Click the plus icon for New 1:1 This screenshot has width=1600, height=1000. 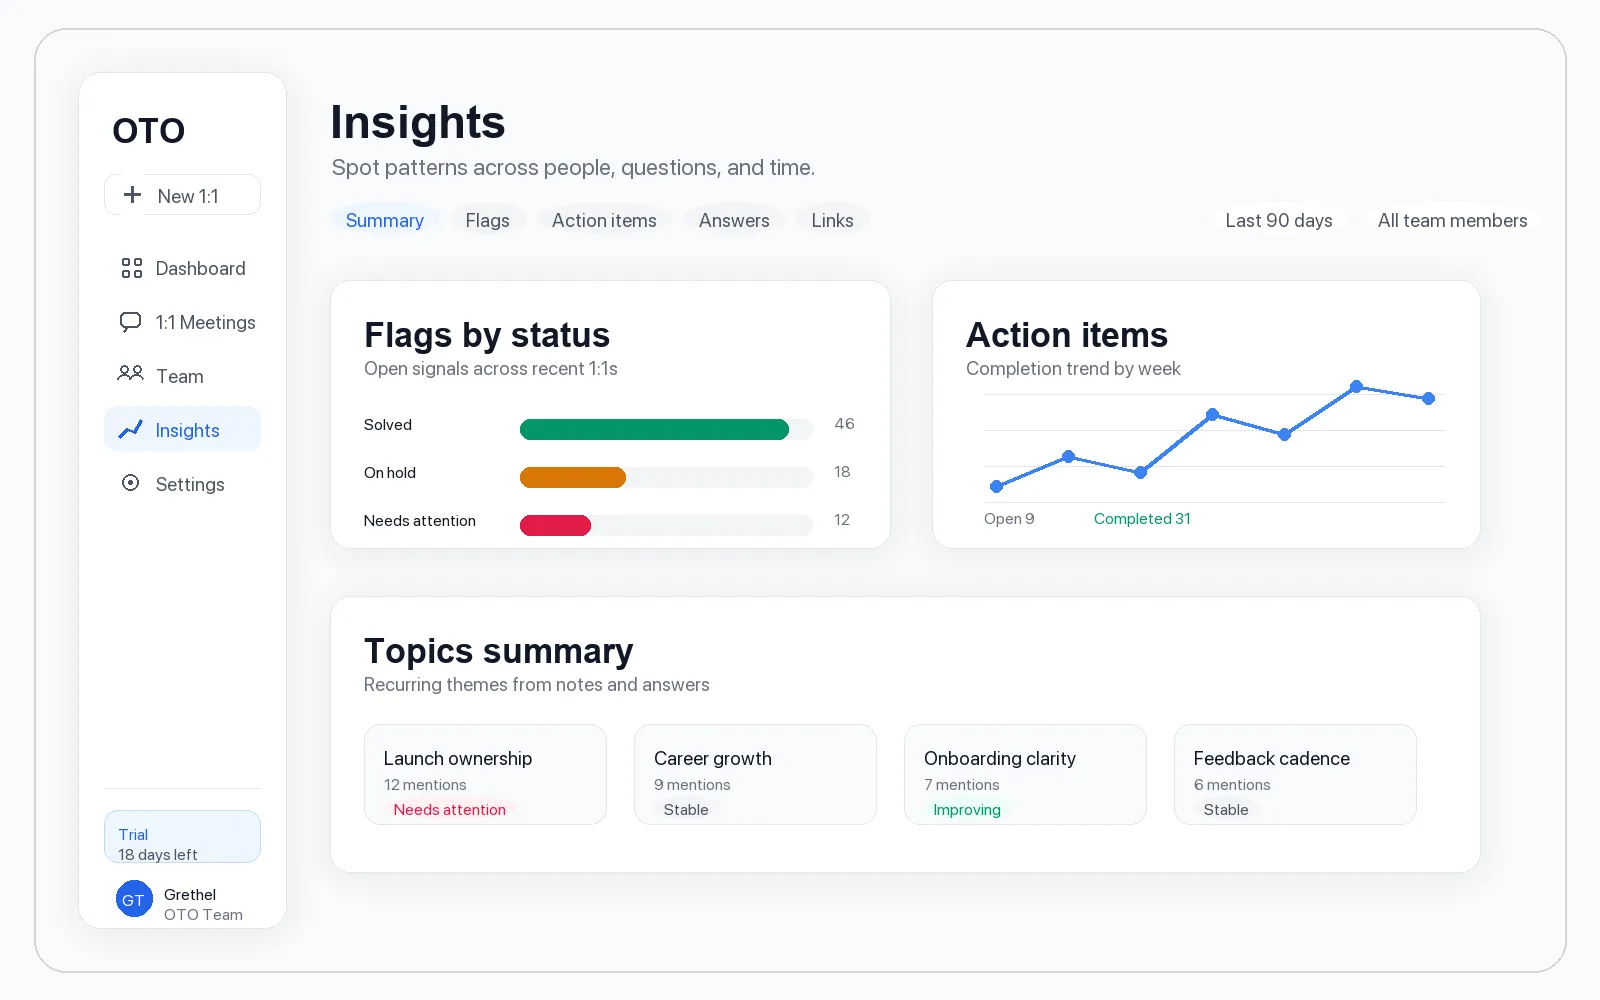[132, 195]
